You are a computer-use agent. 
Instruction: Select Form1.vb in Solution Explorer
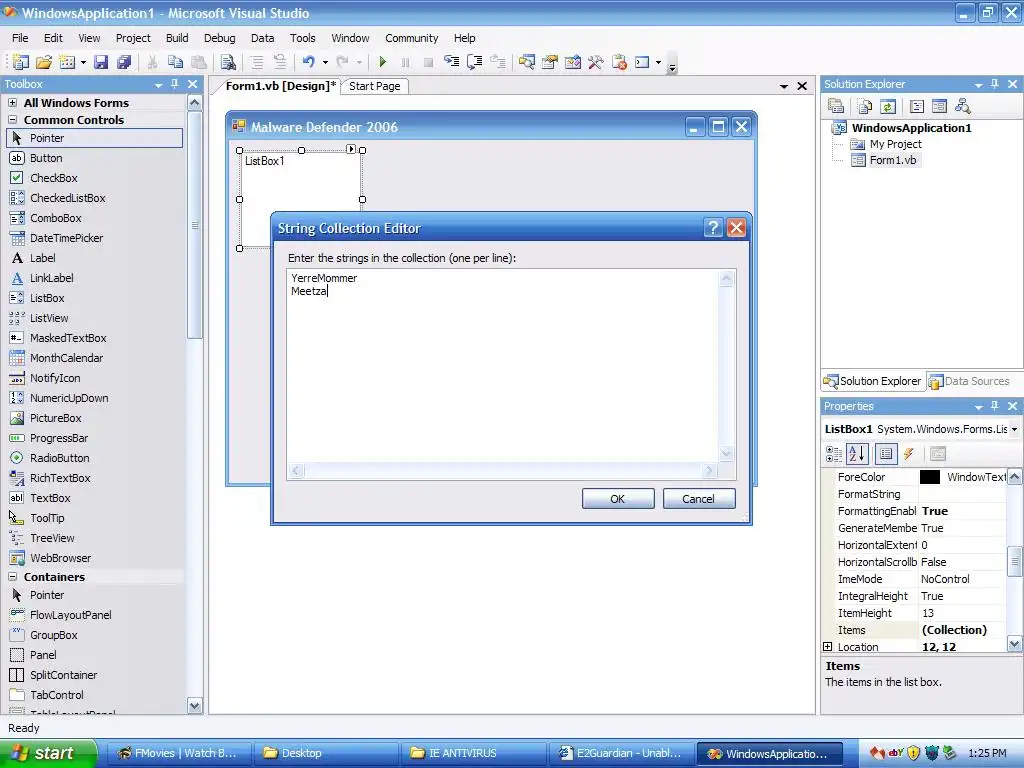892,160
